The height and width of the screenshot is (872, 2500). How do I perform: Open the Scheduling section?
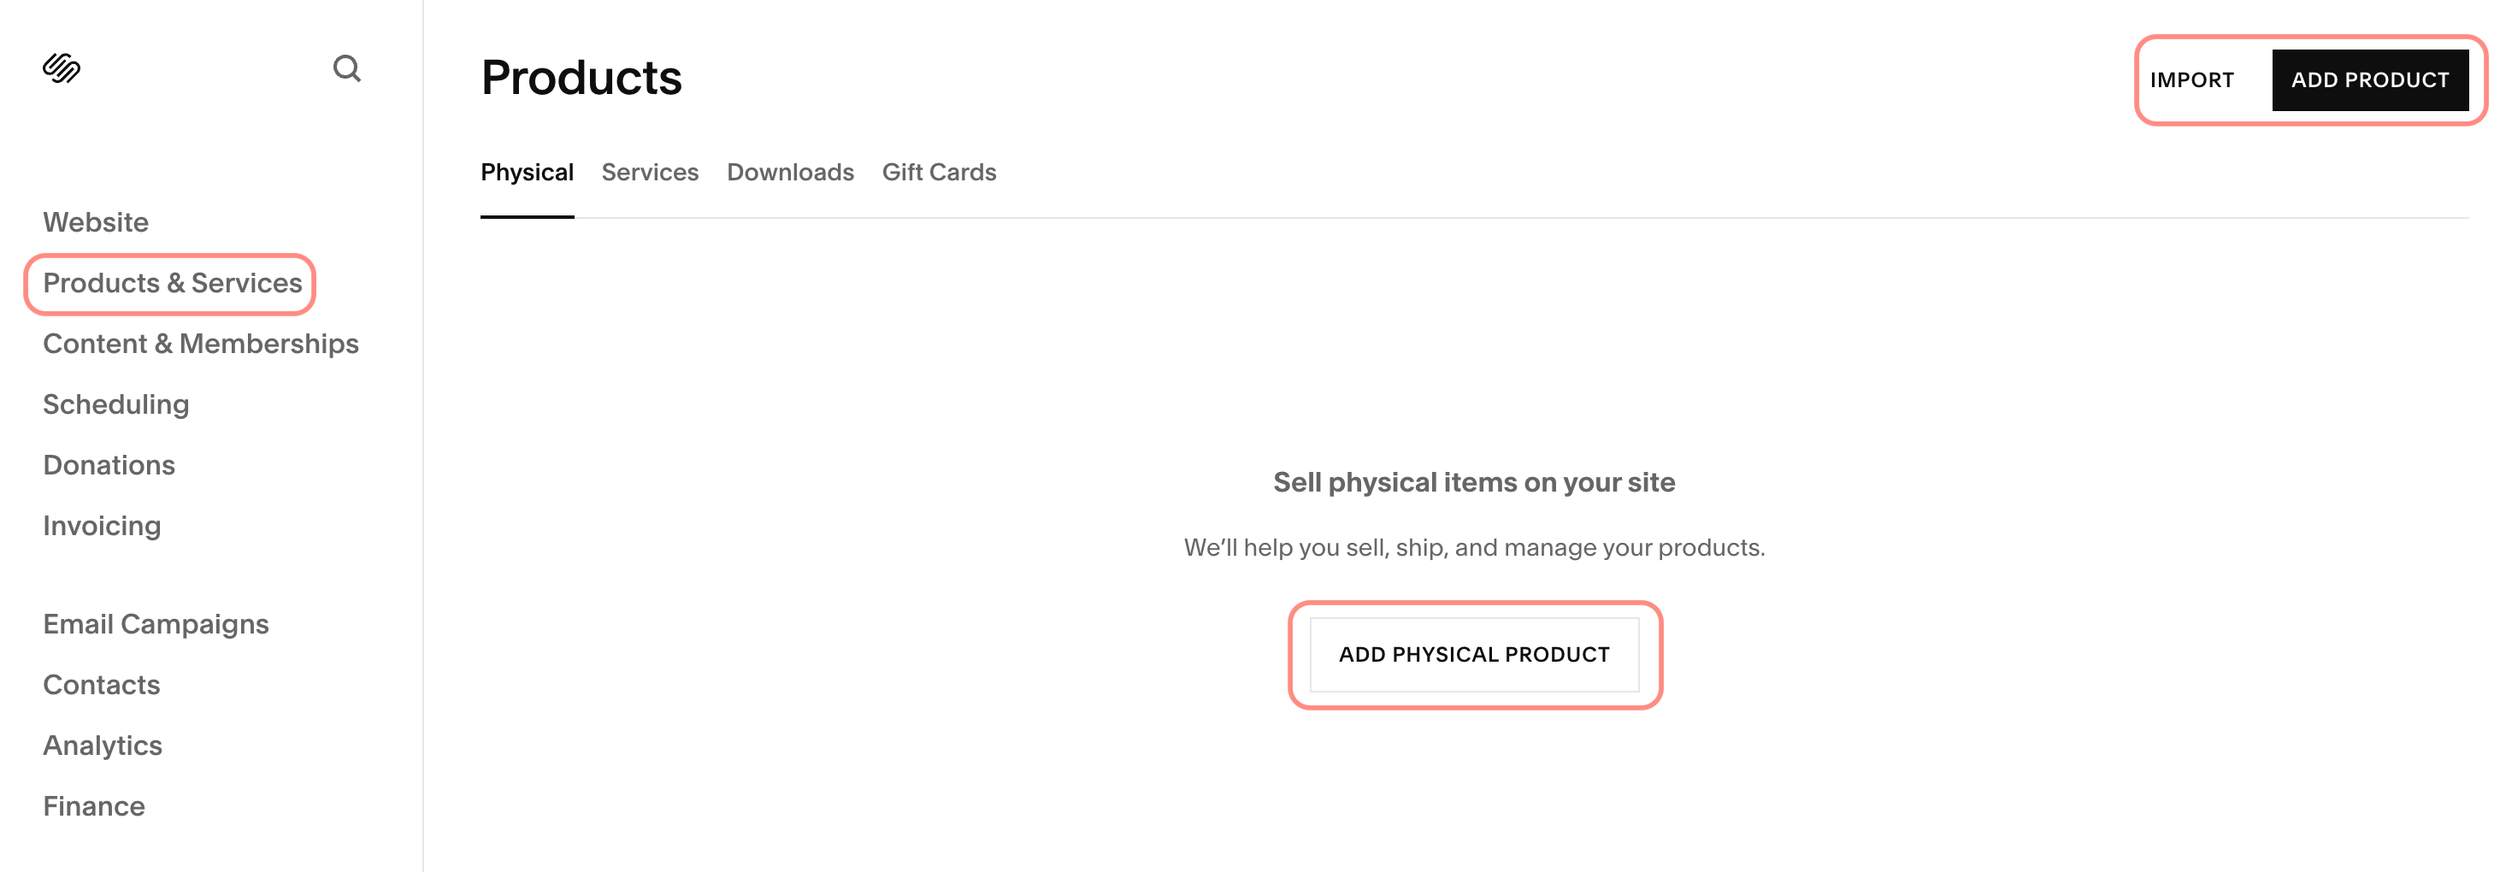pyautogui.click(x=116, y=405)
